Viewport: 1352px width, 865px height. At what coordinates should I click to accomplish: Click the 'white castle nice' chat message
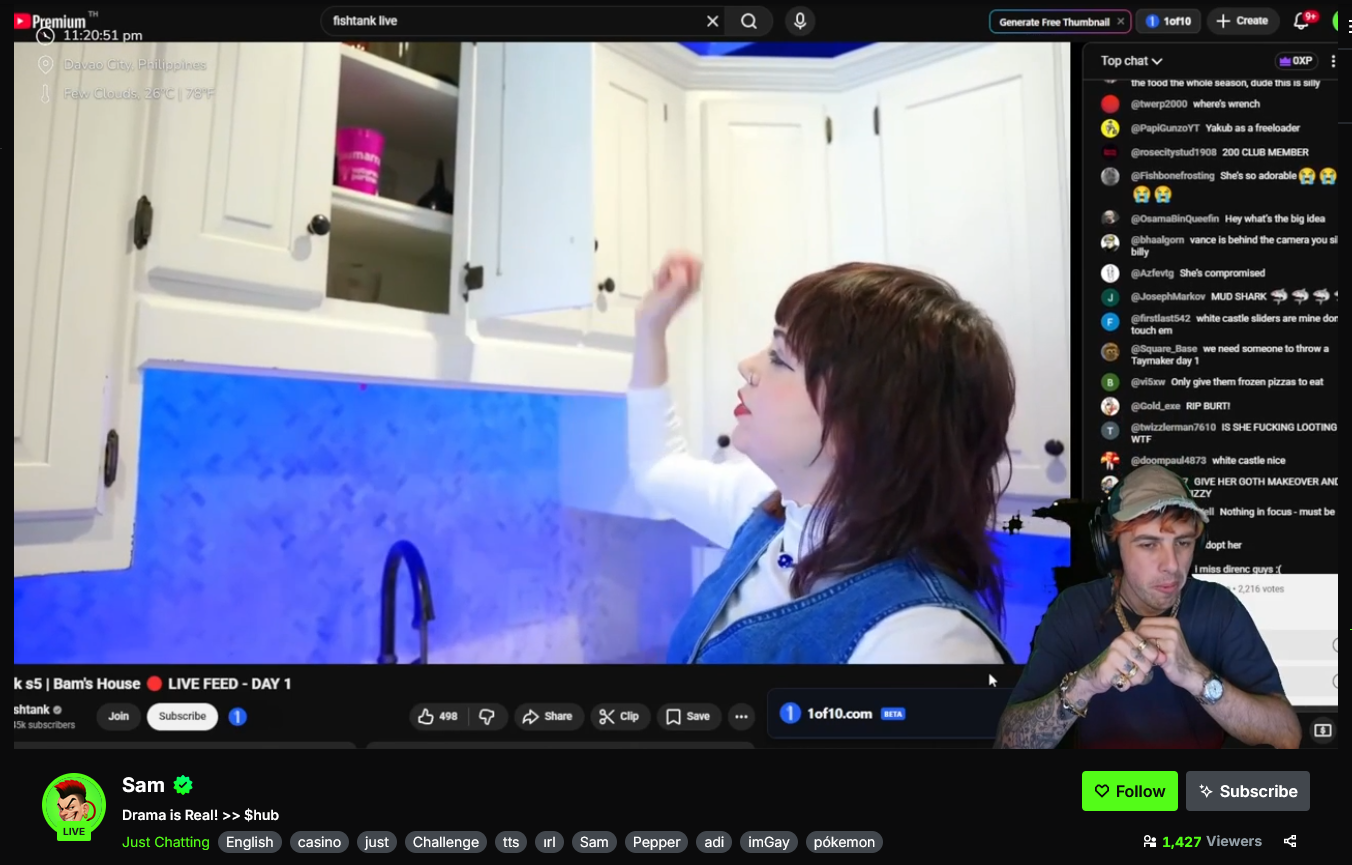tap(1249, 460)
